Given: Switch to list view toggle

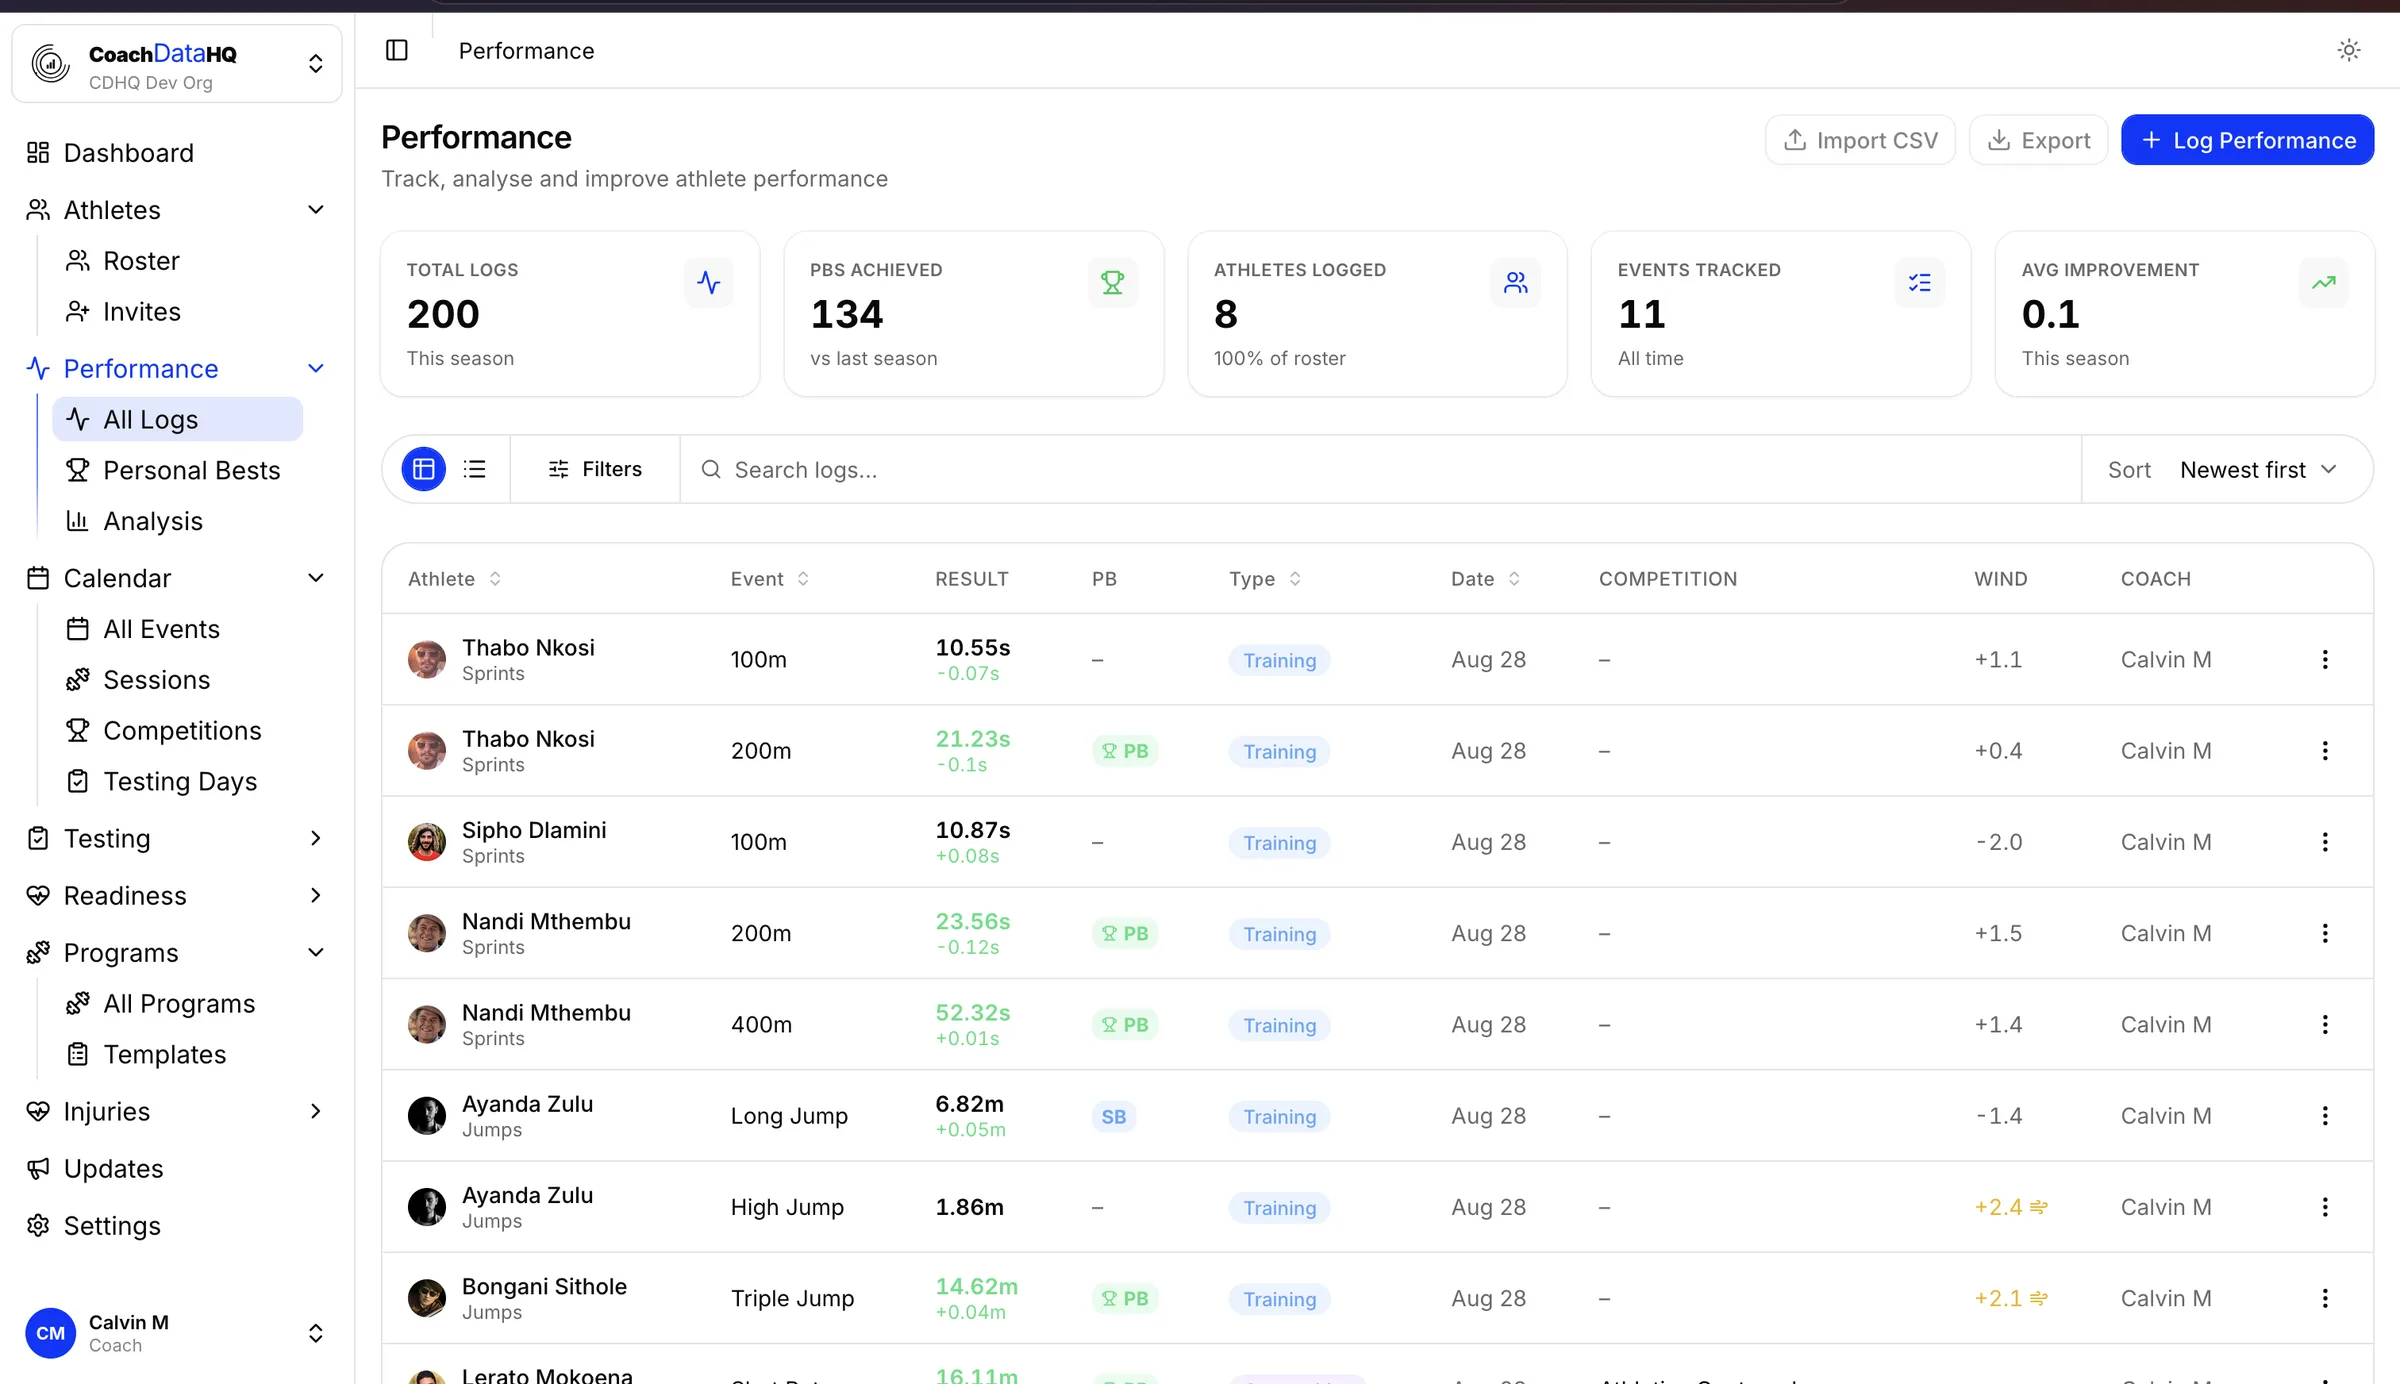Looking at the screenshot, I should pyautogui.click(x=475, y=469).
